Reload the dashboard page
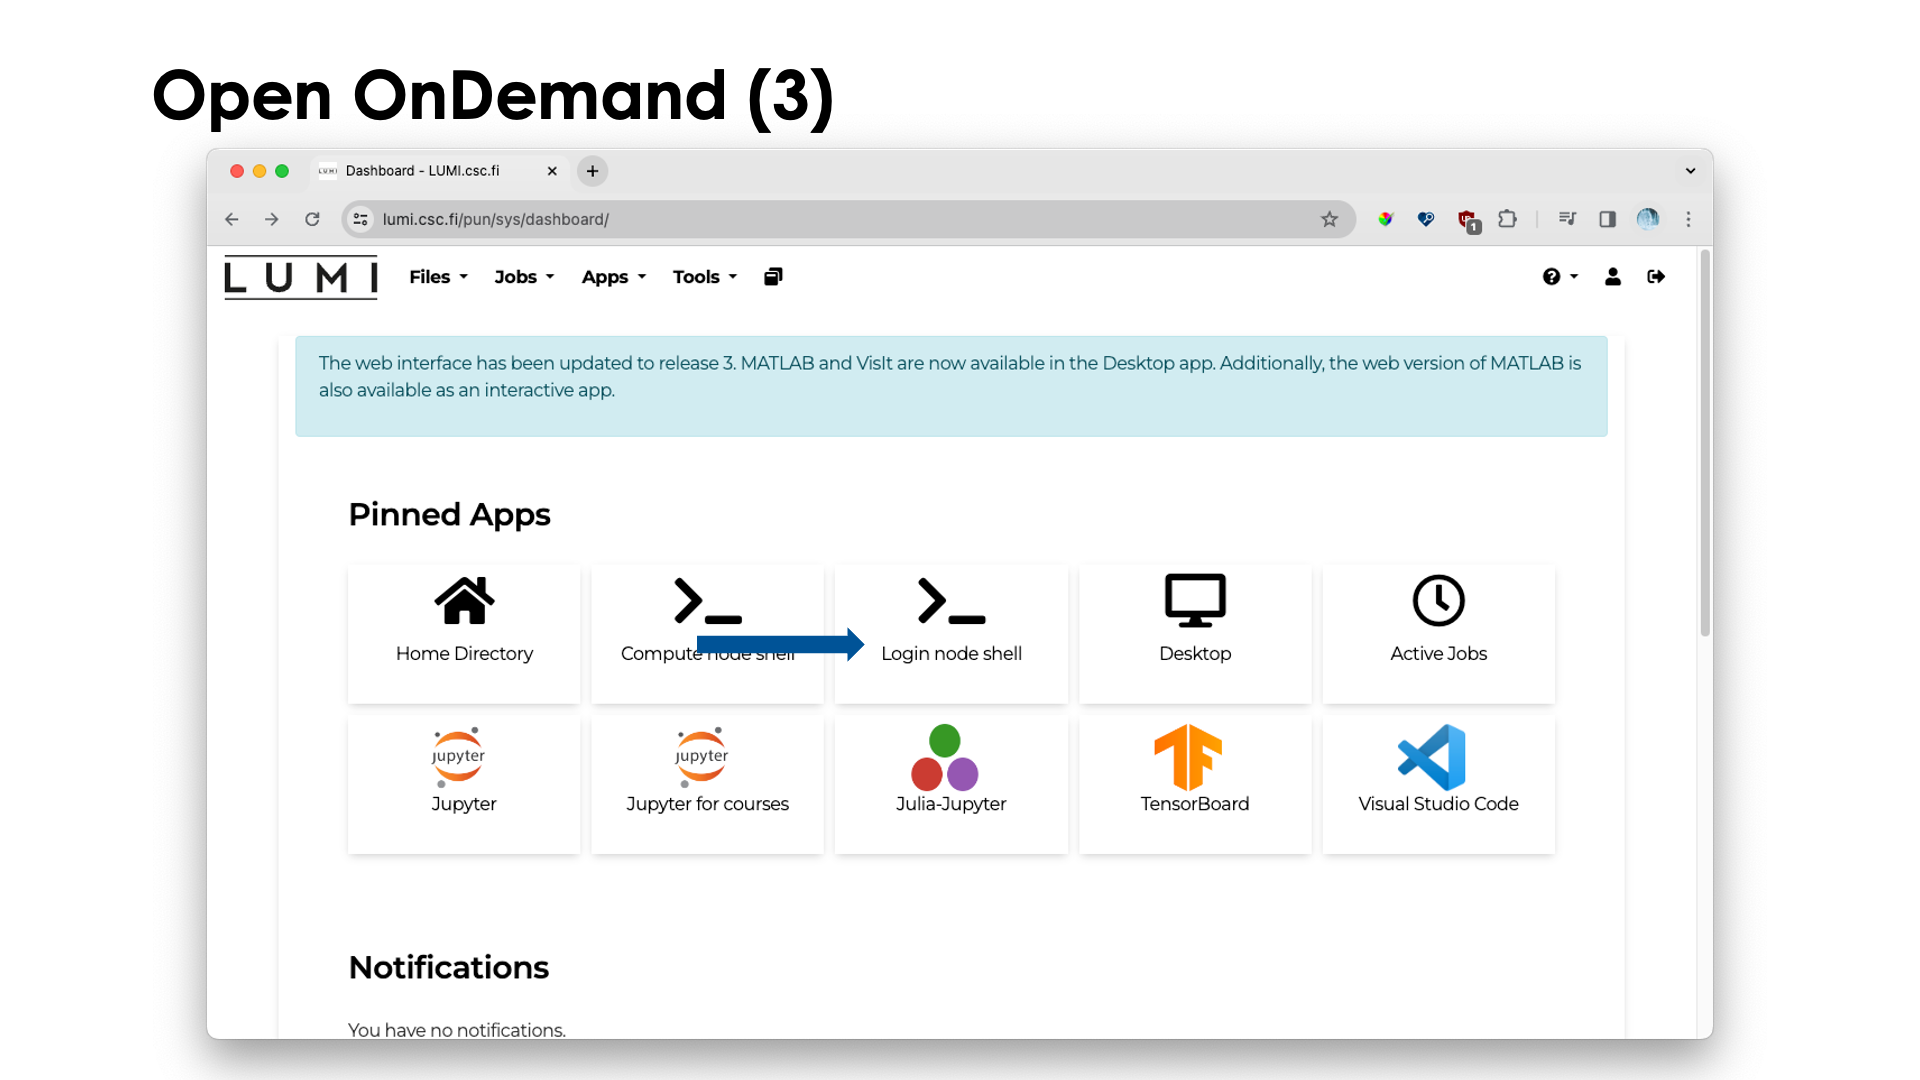The height and width of the screenshot is (1080, 1920). 312,219
